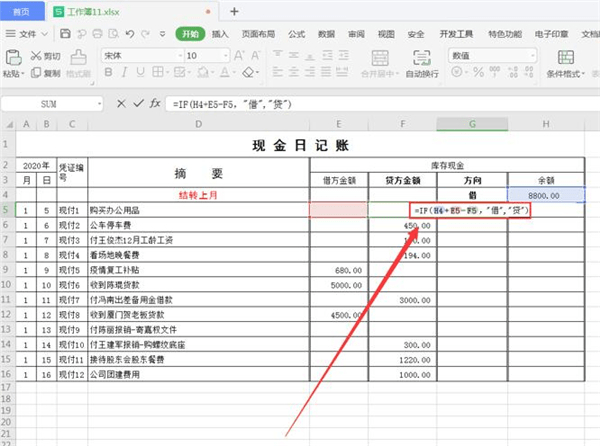Select the 工作簿11.xlsx document tab
Screen dimensions: 600x446
pyautogui.click(x=132, y=12)
